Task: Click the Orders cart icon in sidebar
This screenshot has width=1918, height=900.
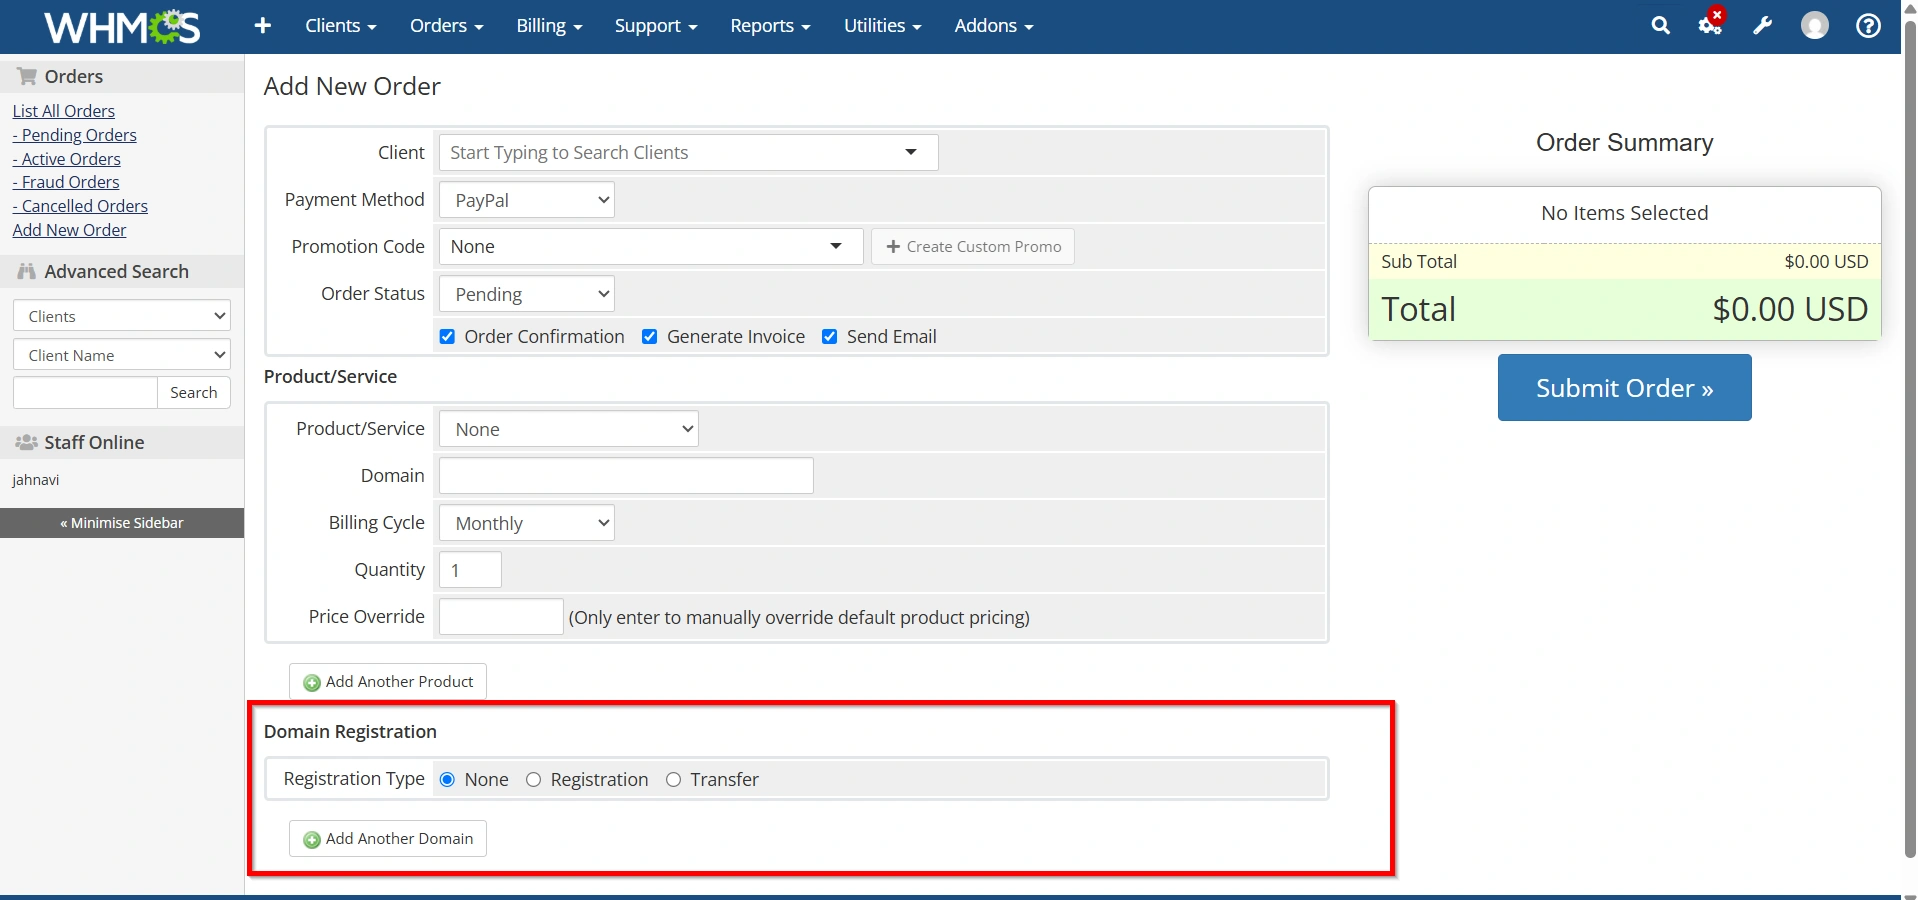Action: click(x=27, y=76)
